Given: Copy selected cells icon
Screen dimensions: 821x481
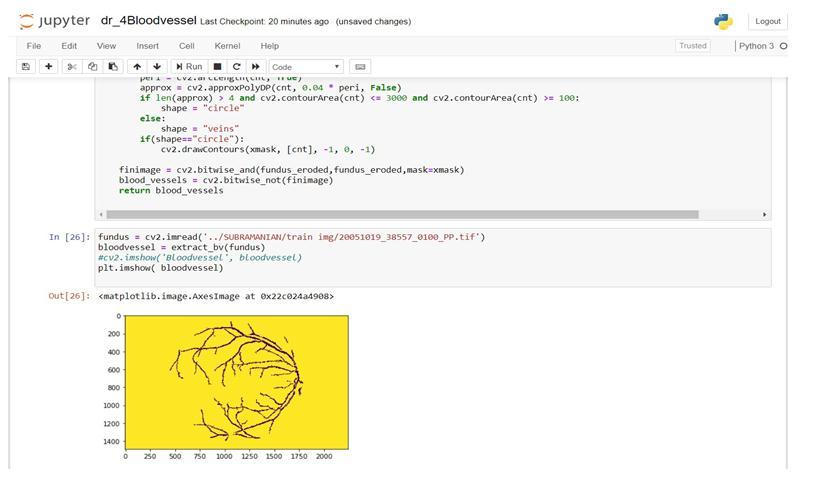Looking at the screenshot, I should (92, 66).
